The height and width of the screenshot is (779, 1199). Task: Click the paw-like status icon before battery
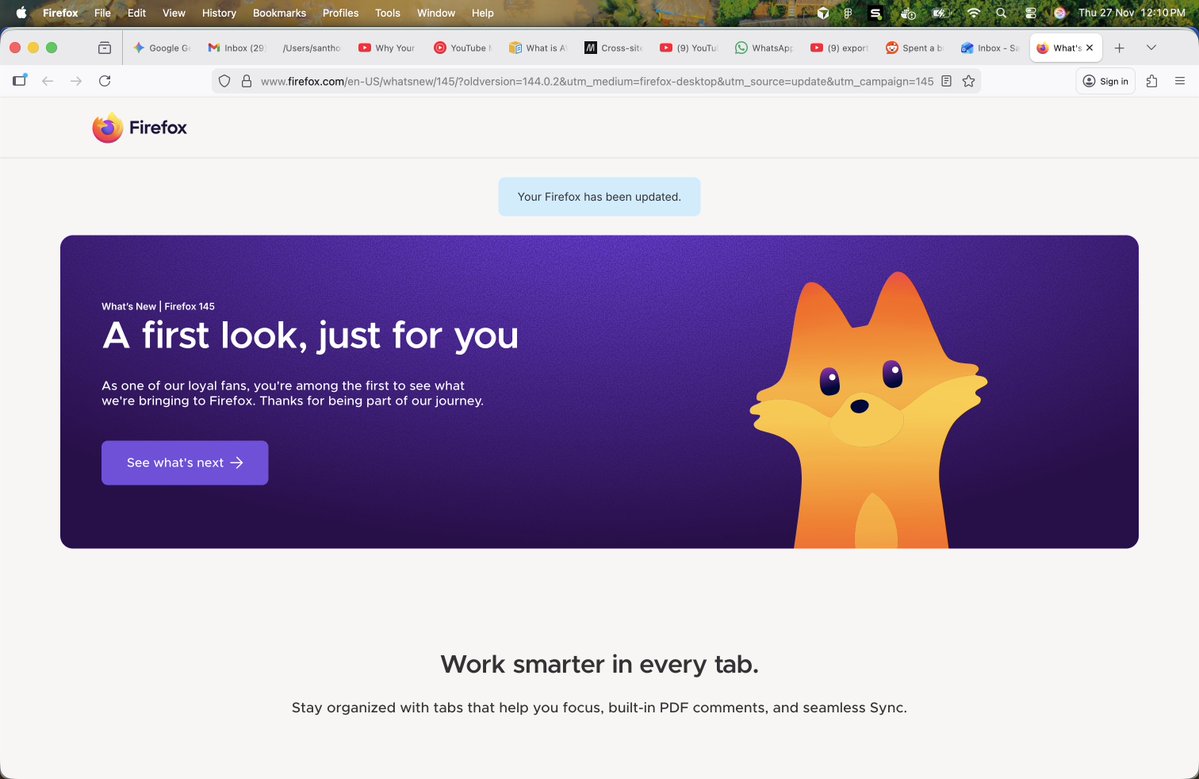coord(908,13)
